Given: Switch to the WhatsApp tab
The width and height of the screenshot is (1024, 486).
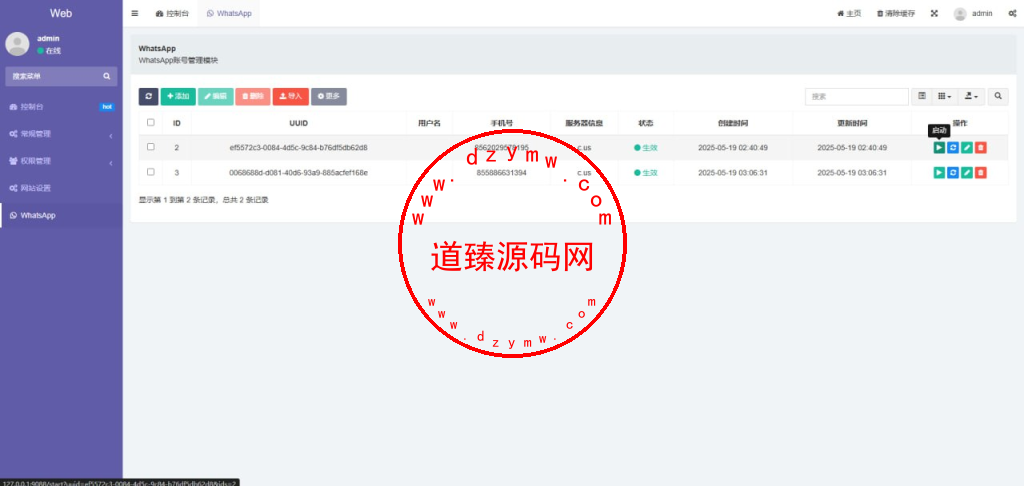Looking at the screenshot, I should pos(229,13).
